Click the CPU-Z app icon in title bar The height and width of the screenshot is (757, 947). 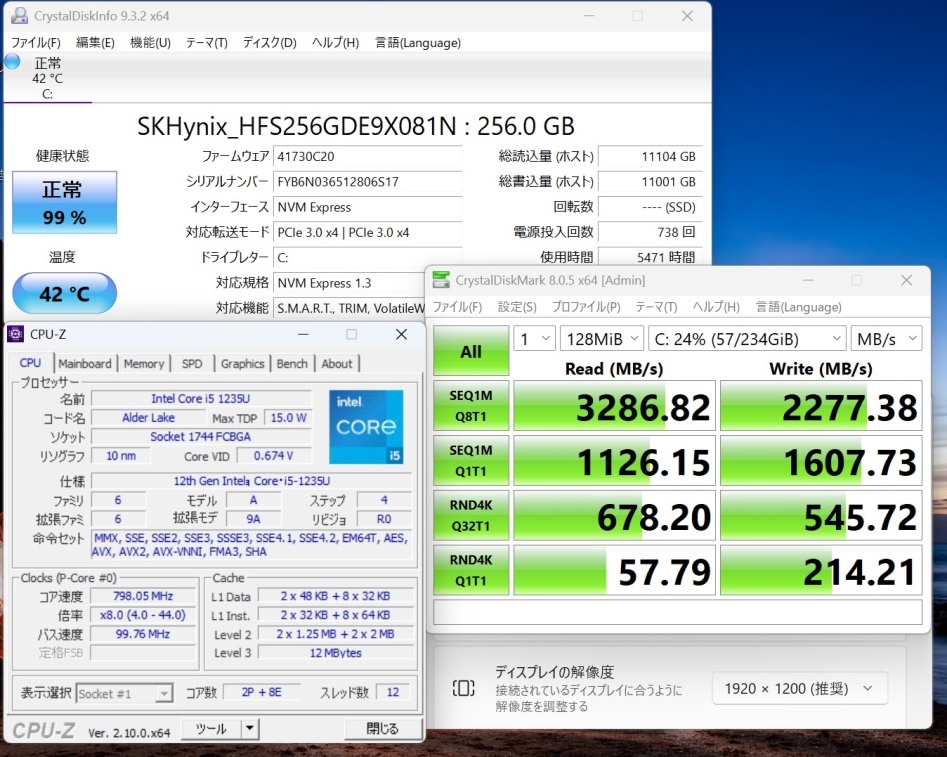[16, 334]
